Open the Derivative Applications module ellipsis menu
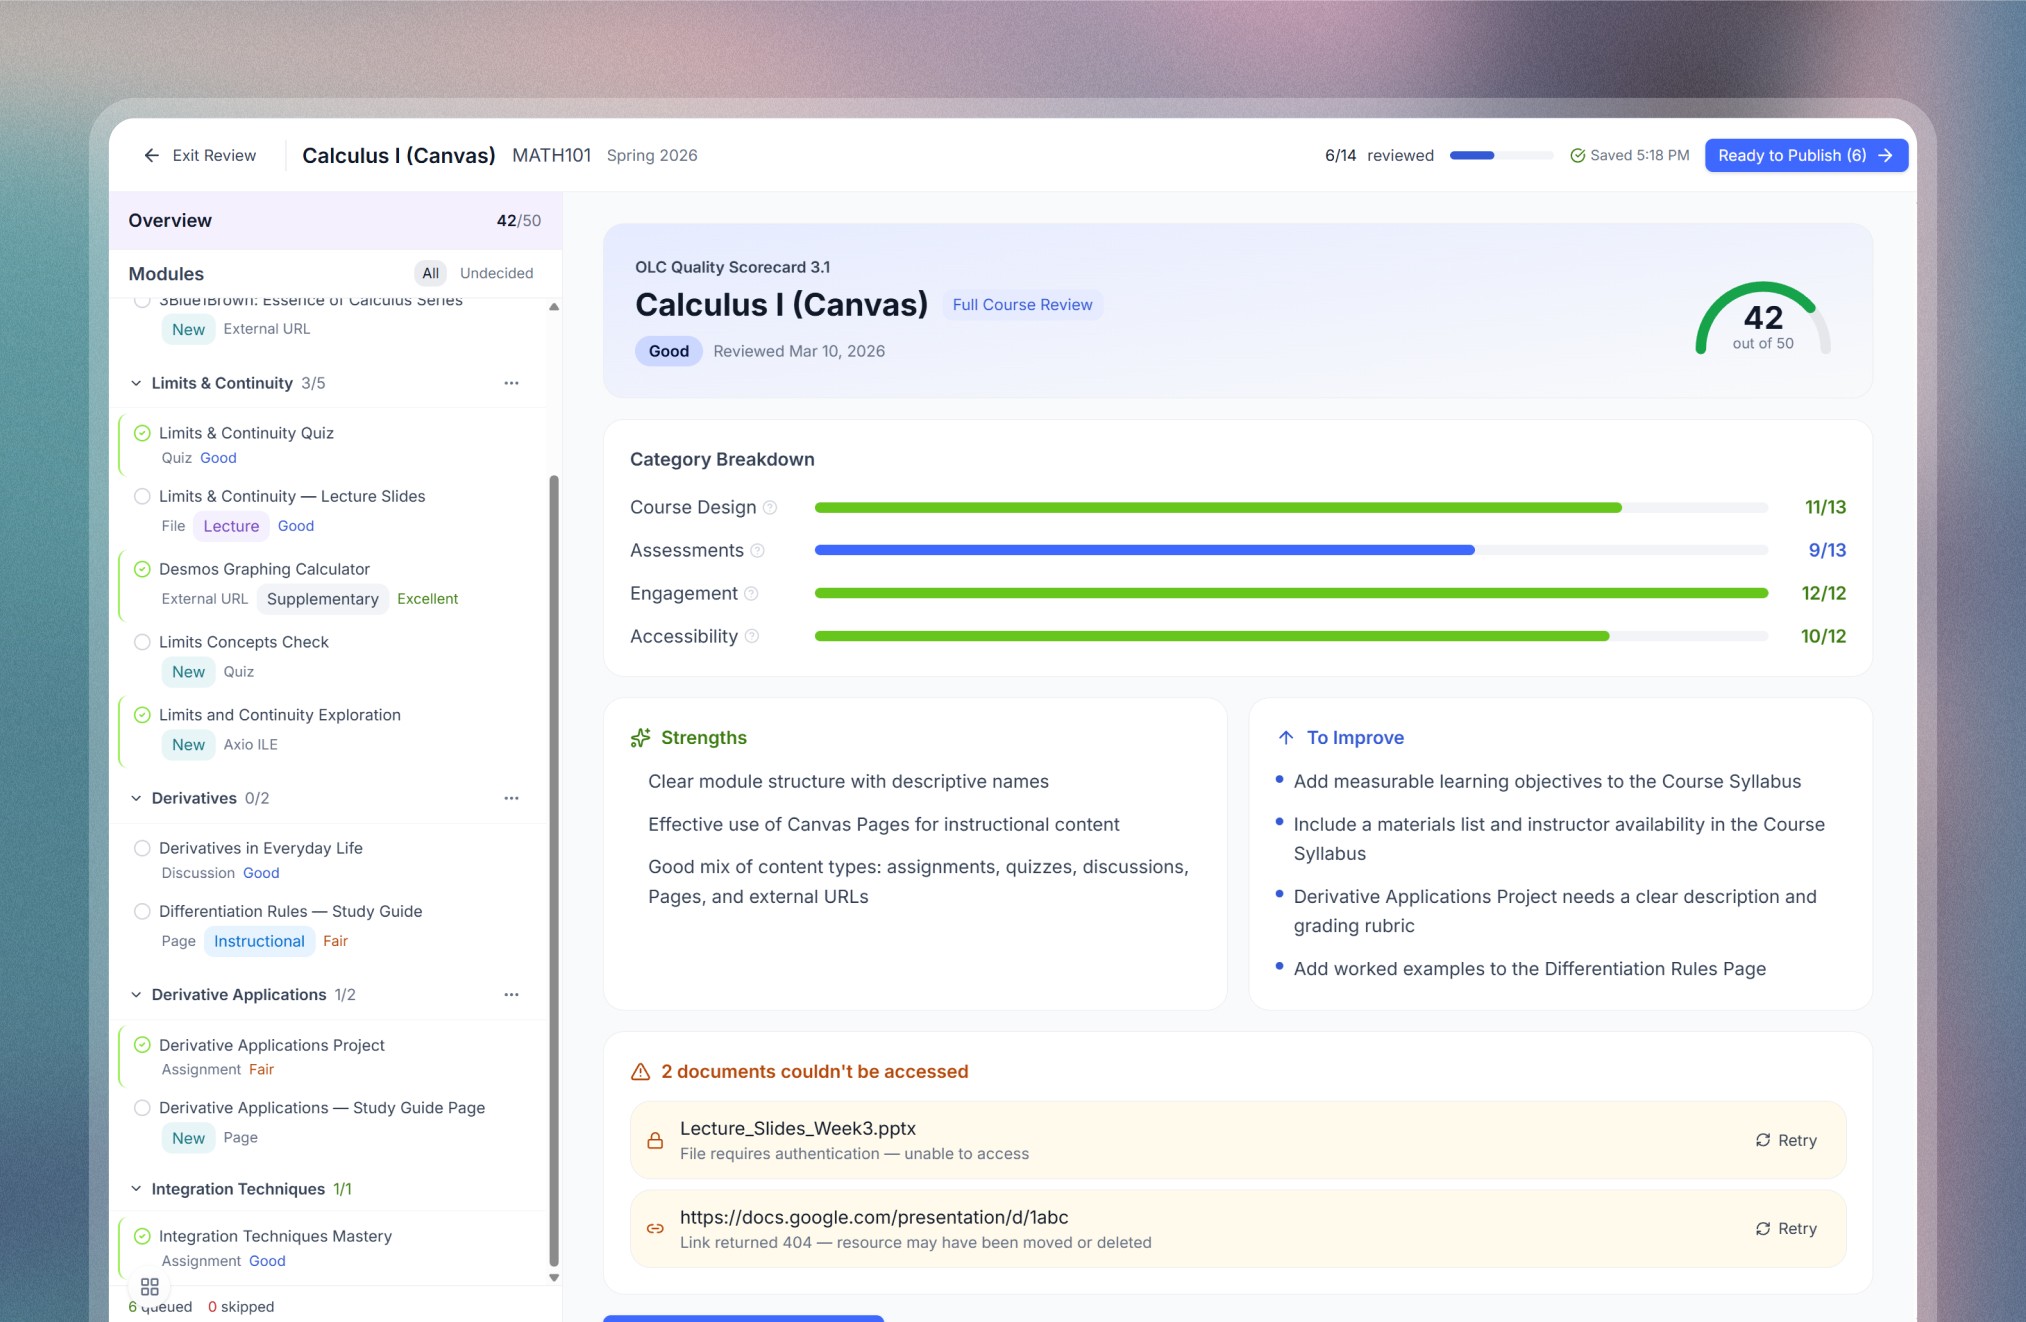This screenshot has width=2026, height=1322. [511, 994]
